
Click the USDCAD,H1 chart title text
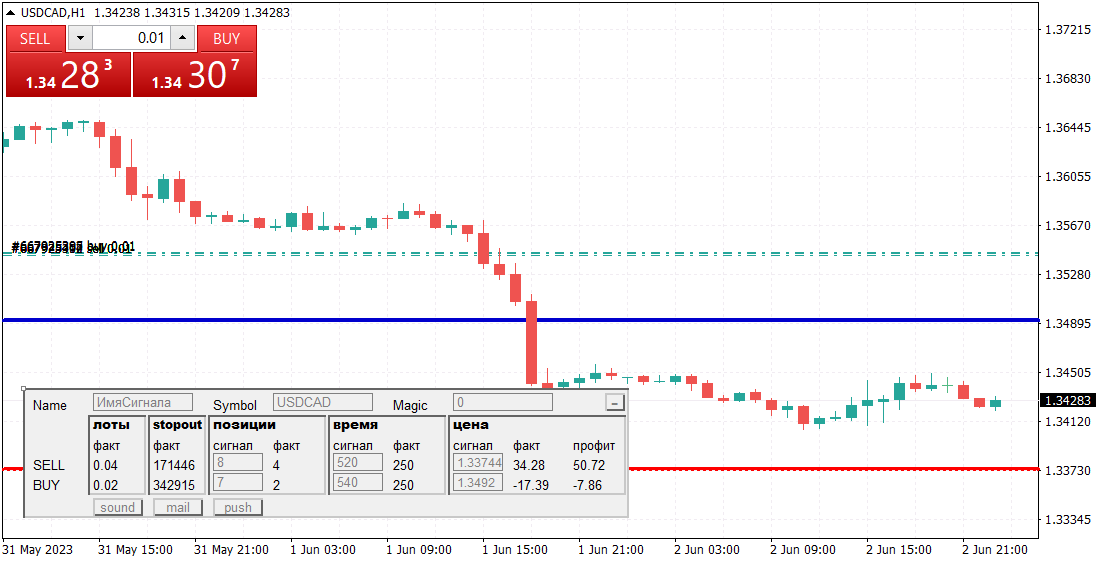pos(53,13)
